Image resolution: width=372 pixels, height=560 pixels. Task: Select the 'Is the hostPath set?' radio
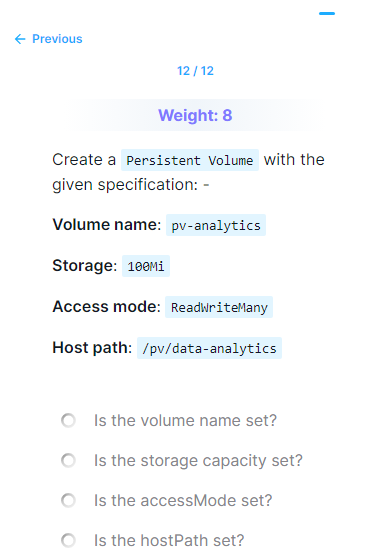pos(68,540)
